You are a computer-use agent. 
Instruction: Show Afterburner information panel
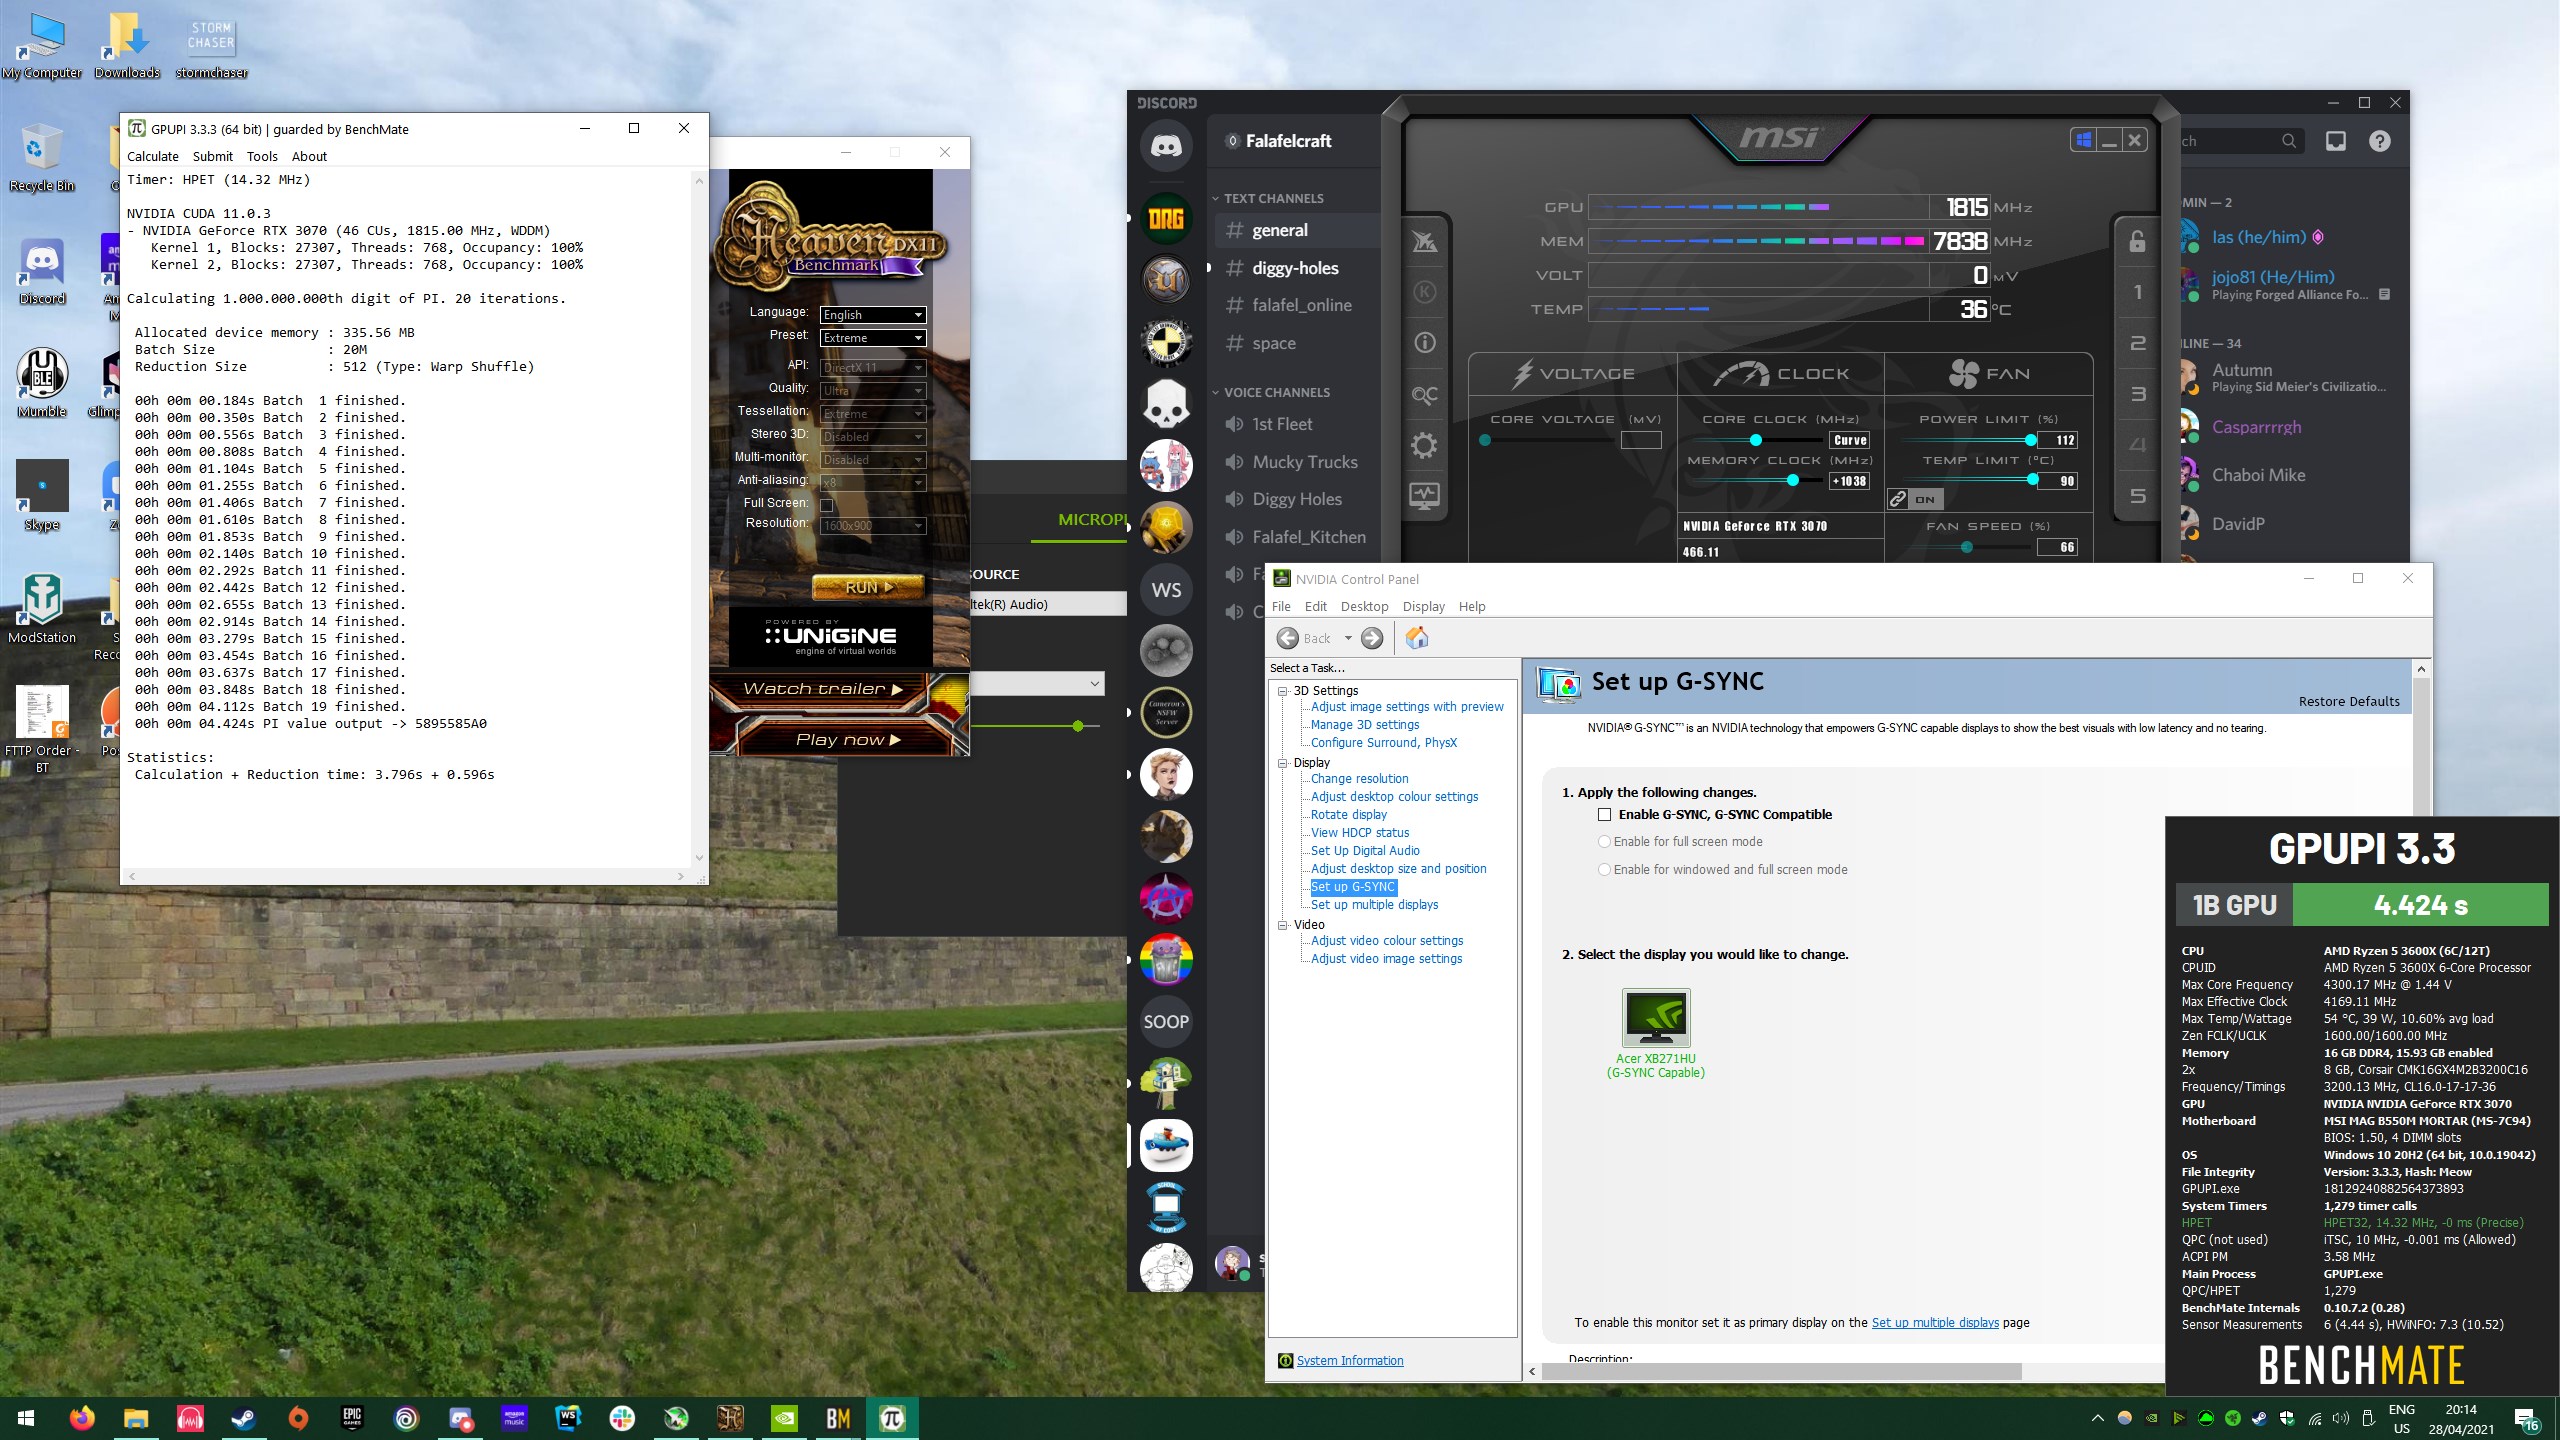click(x=1424, y=343)
